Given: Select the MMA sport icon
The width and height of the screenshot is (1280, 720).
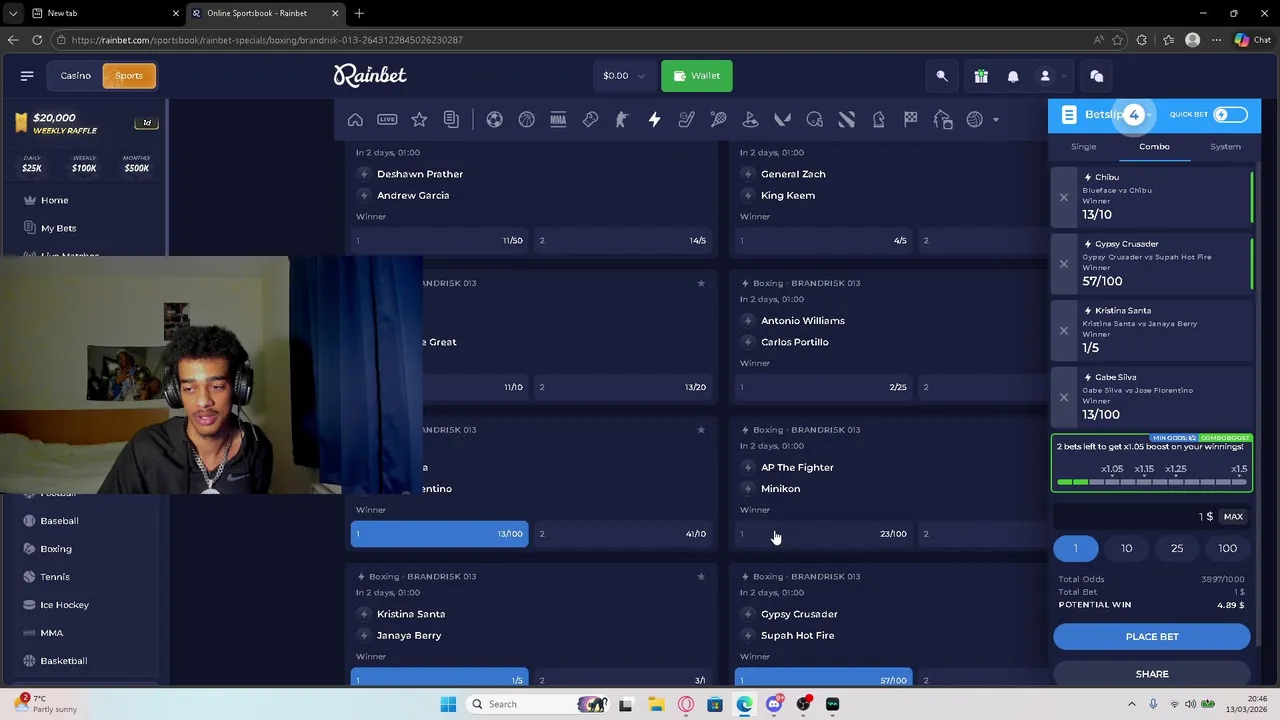Looking at the screenshot, I should [x=558, y=120].
